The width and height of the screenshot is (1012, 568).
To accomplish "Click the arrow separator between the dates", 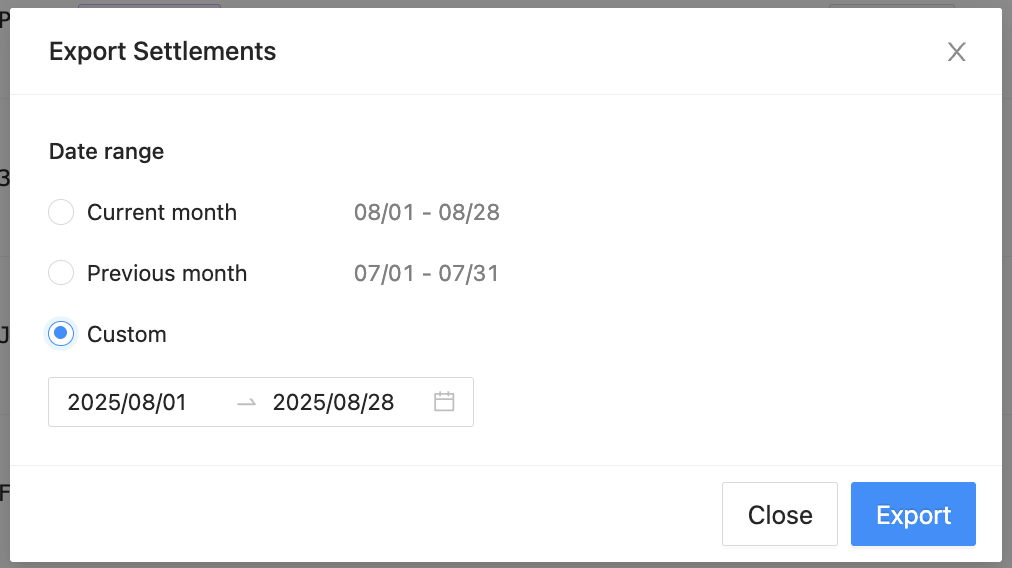I will 246,402.
